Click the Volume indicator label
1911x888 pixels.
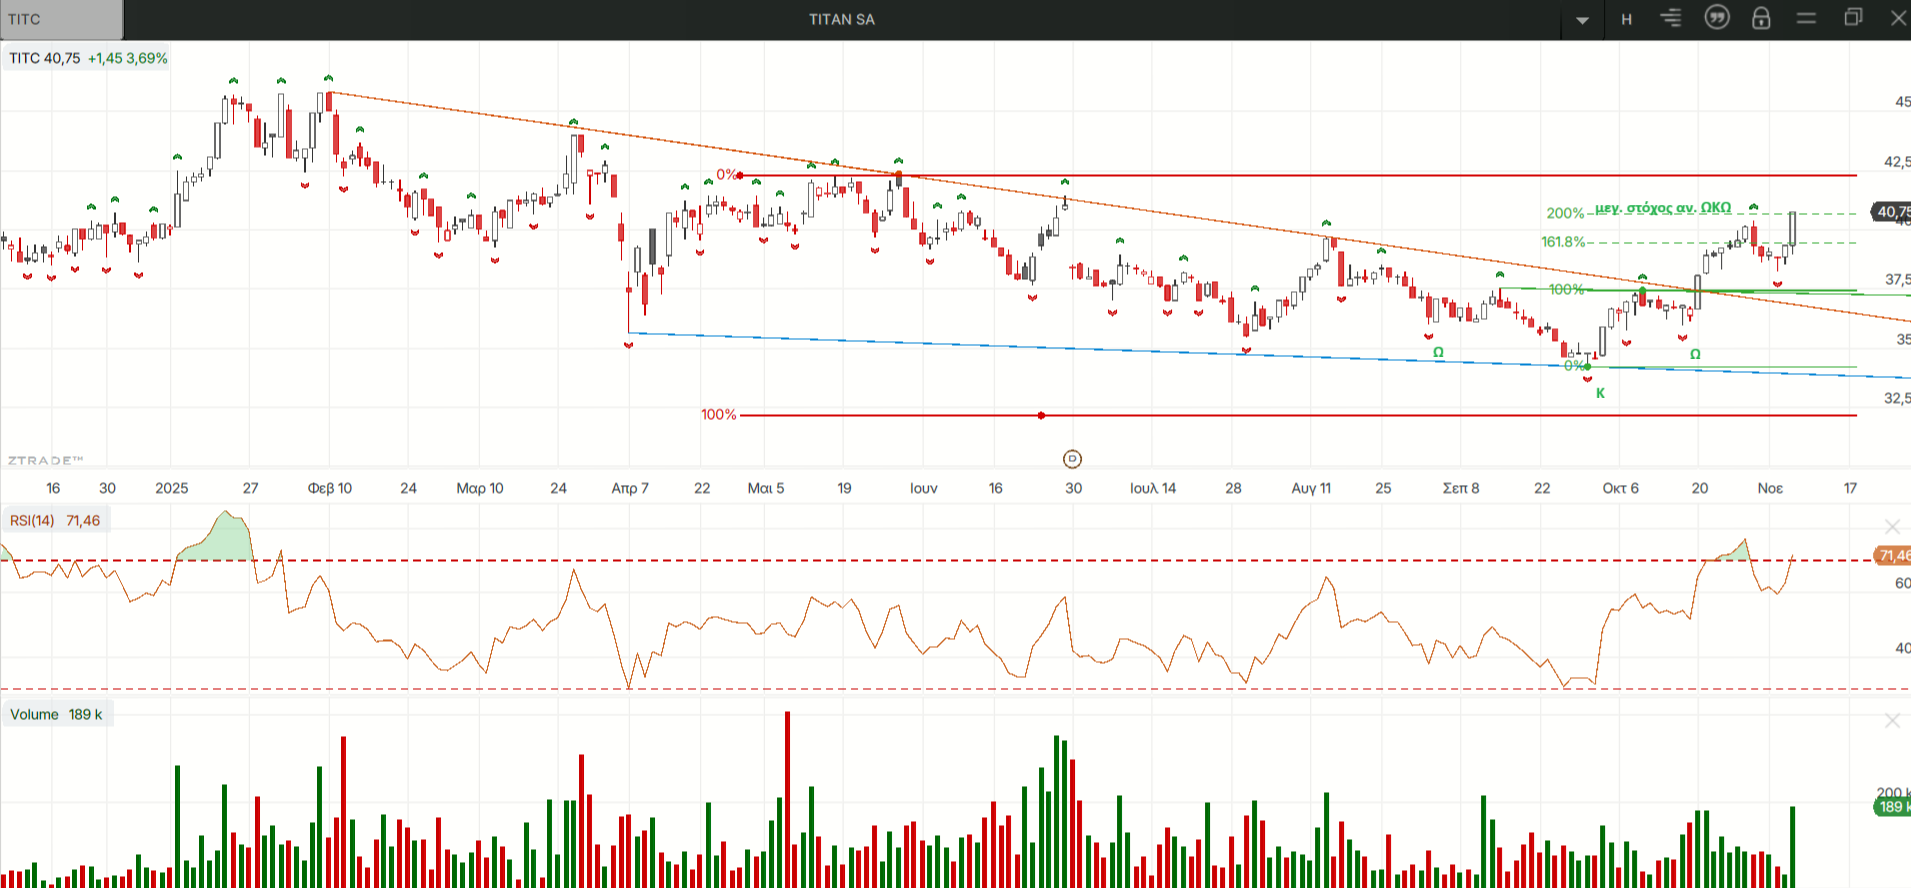[x=56, y=714]
